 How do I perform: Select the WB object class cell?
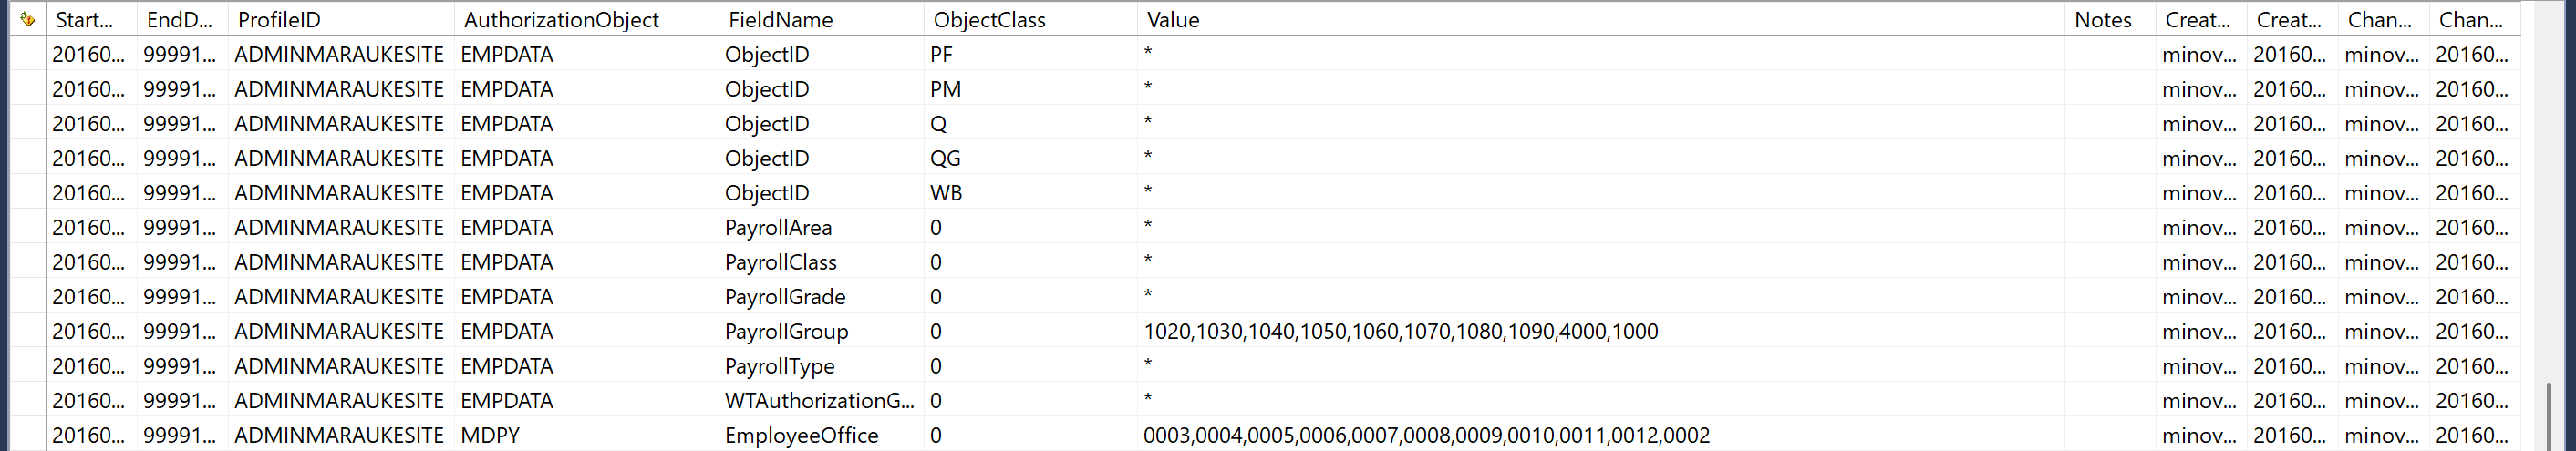[x=946, y=193]
